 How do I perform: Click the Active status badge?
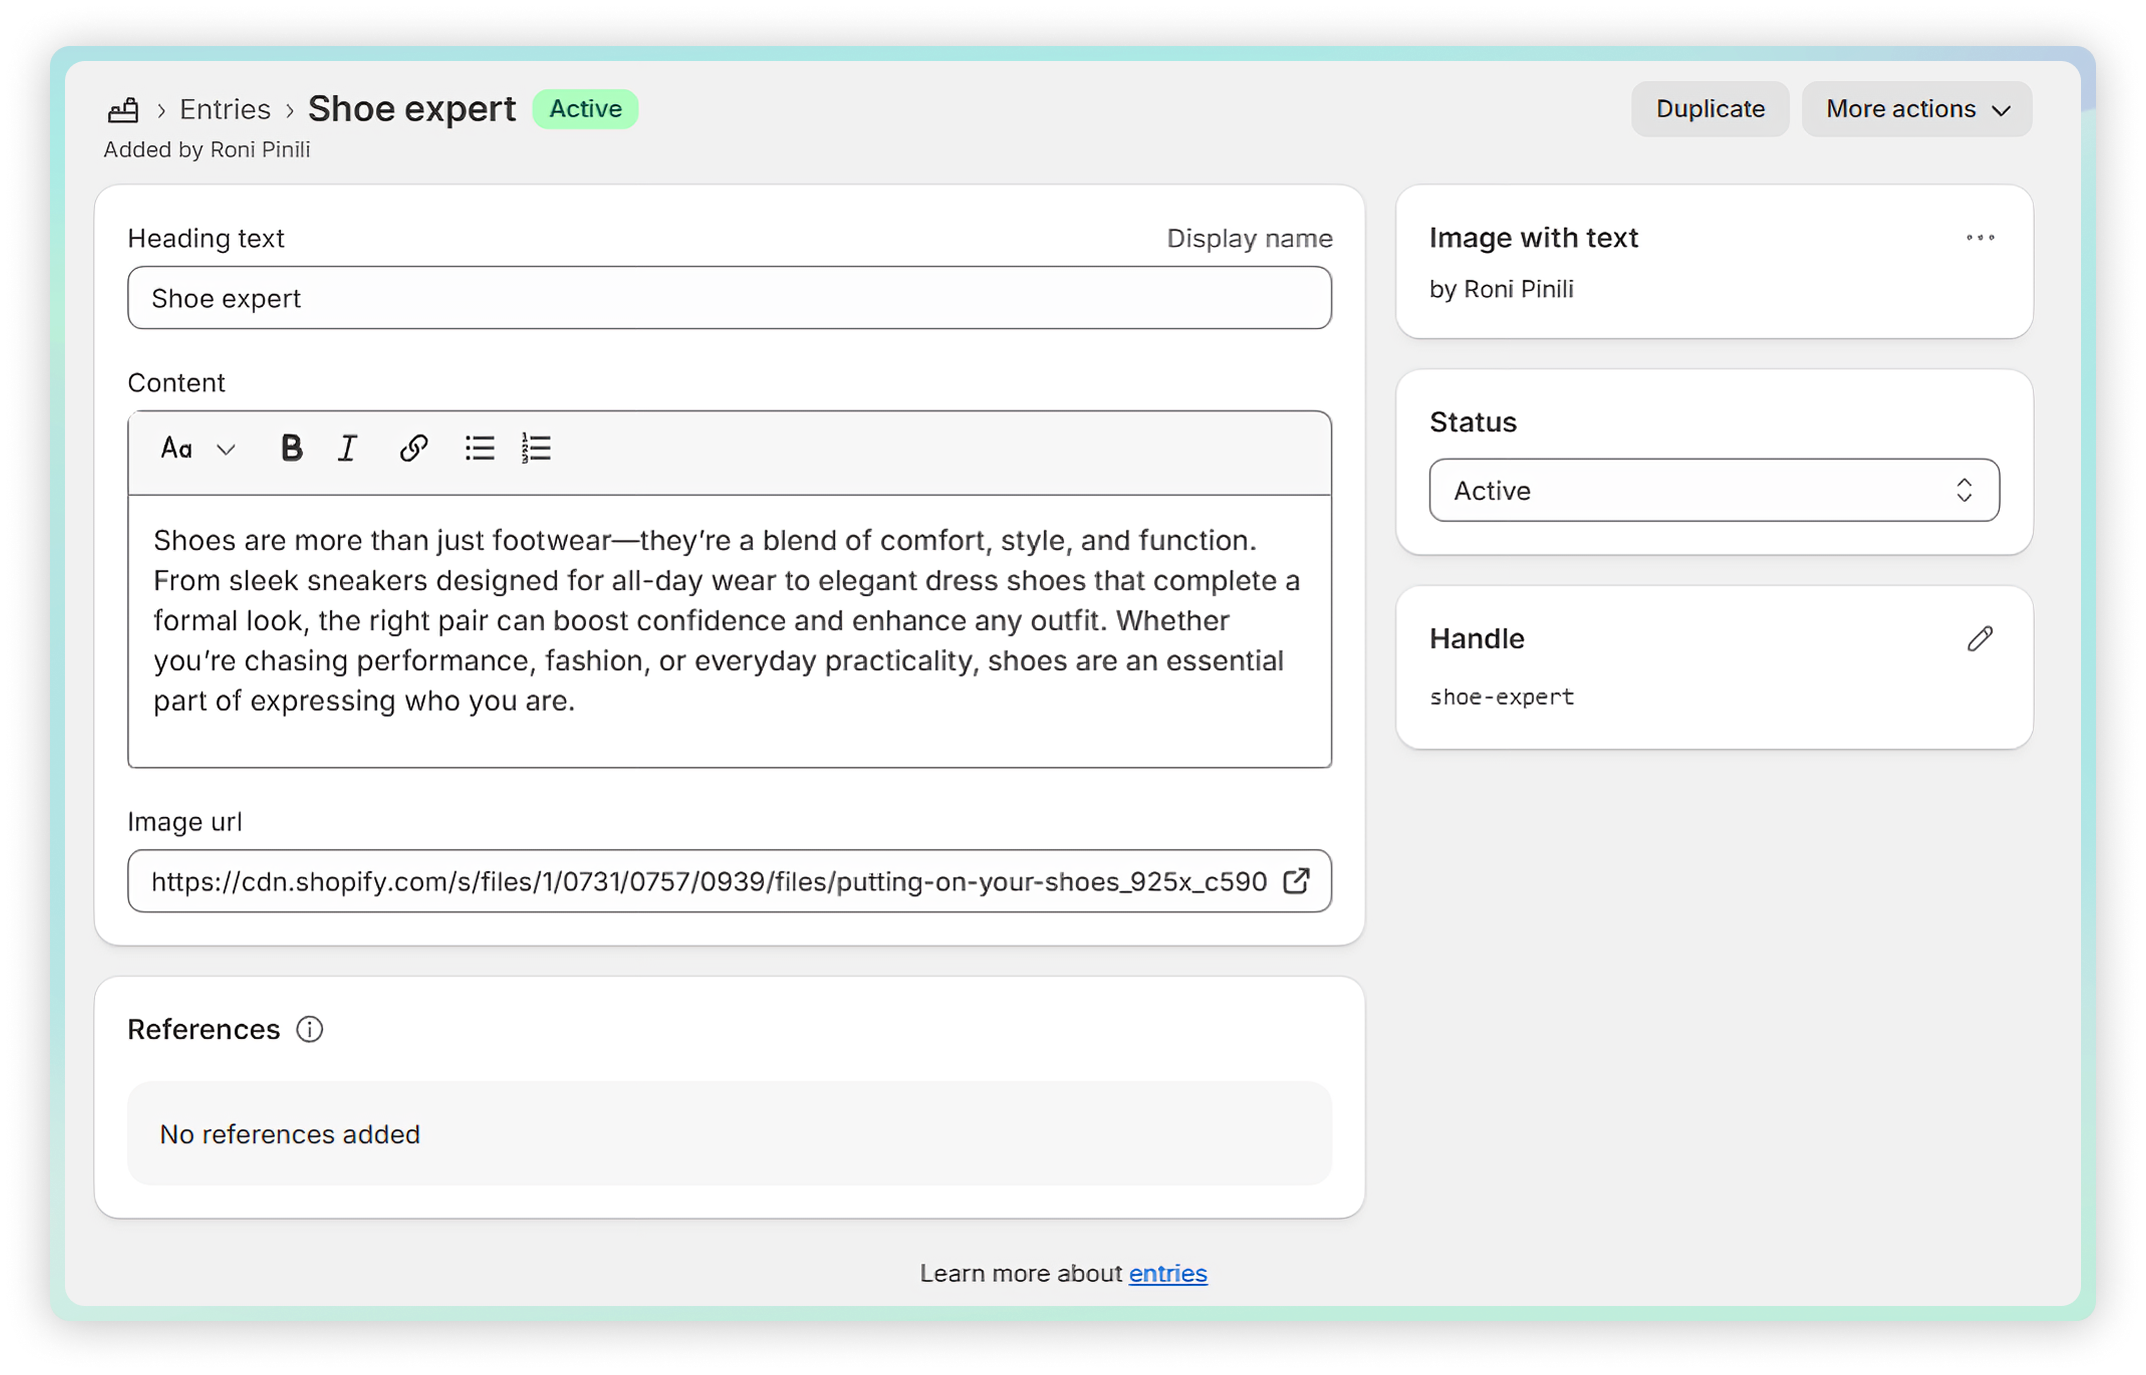point(585,109)
